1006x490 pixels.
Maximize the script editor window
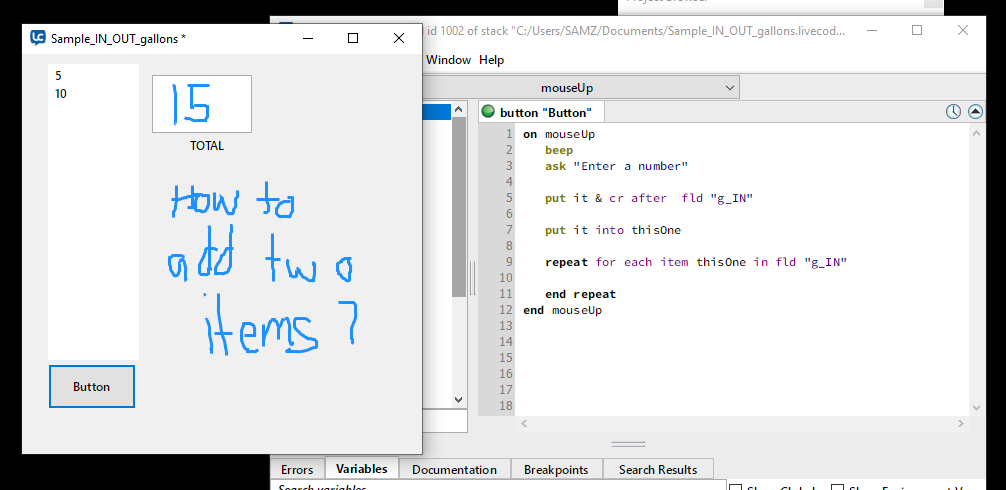tap(917, 30)
